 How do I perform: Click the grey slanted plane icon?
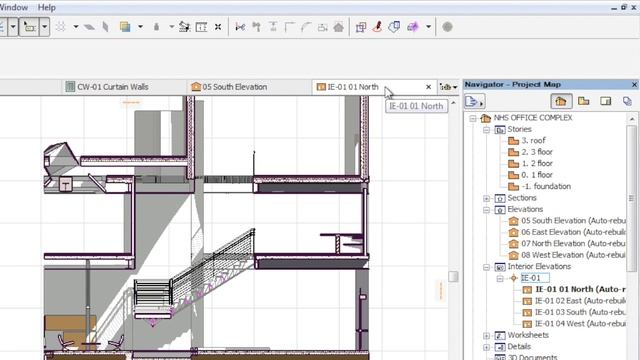click(x=89, y=27)
